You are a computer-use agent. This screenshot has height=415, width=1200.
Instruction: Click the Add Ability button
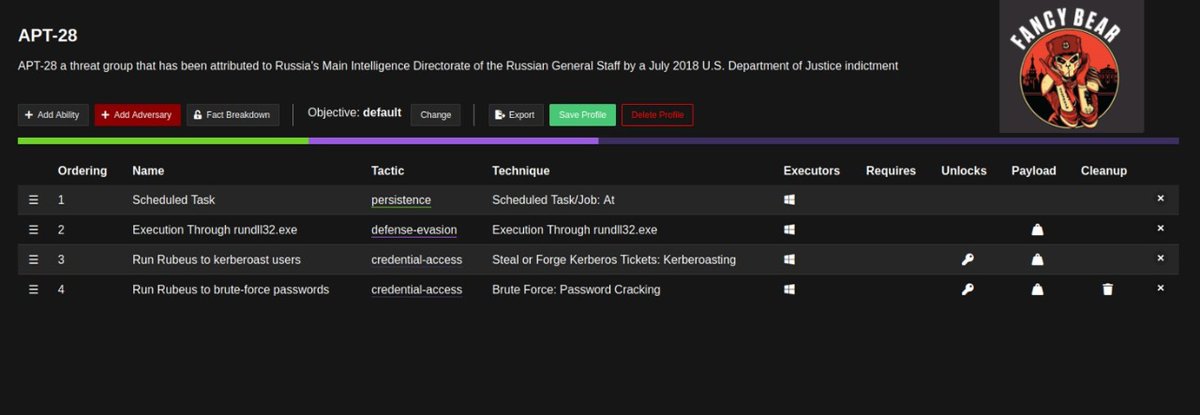point(53,115)
